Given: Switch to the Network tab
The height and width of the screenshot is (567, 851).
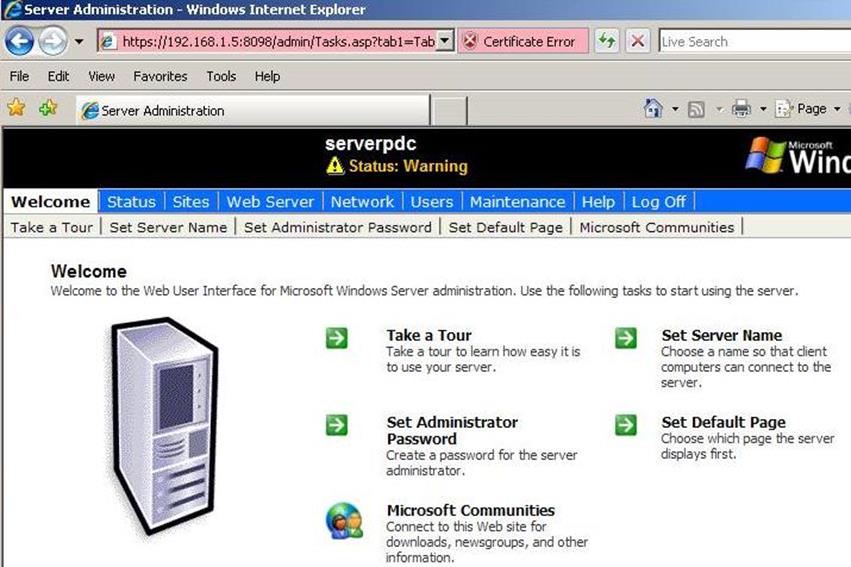Looking at the screenshot, I should 362,202.
